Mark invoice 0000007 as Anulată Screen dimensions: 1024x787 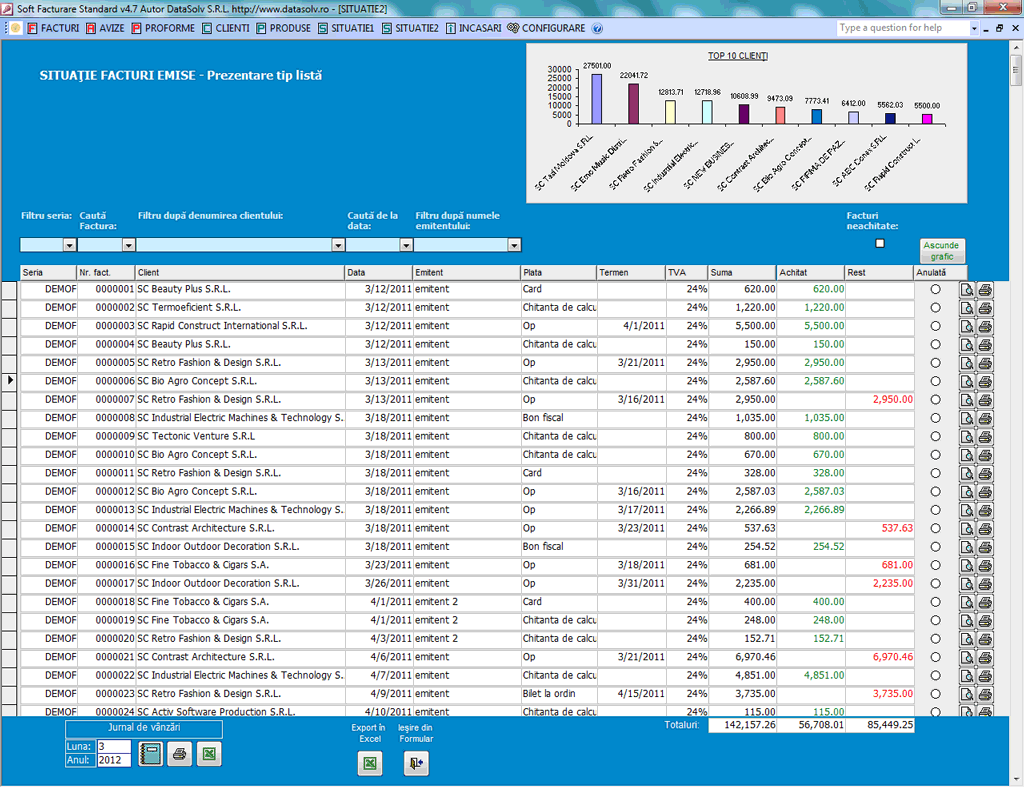pos(935,400)
